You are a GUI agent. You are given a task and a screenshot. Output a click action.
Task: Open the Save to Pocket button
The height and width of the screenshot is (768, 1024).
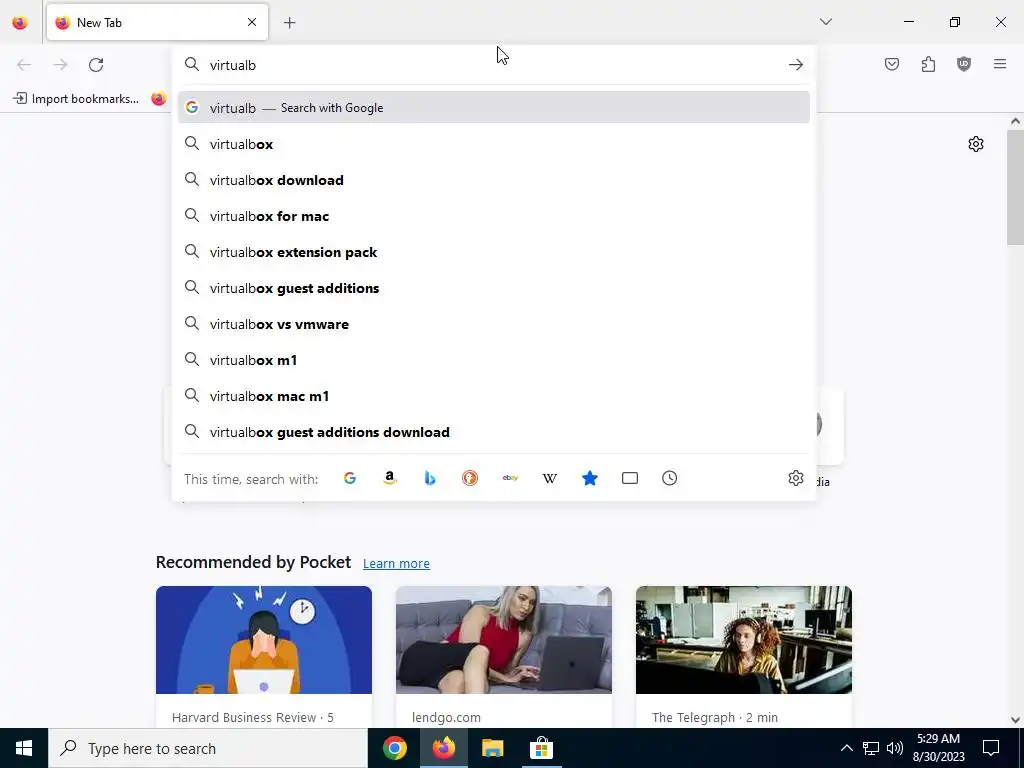(x=892, y=64)
